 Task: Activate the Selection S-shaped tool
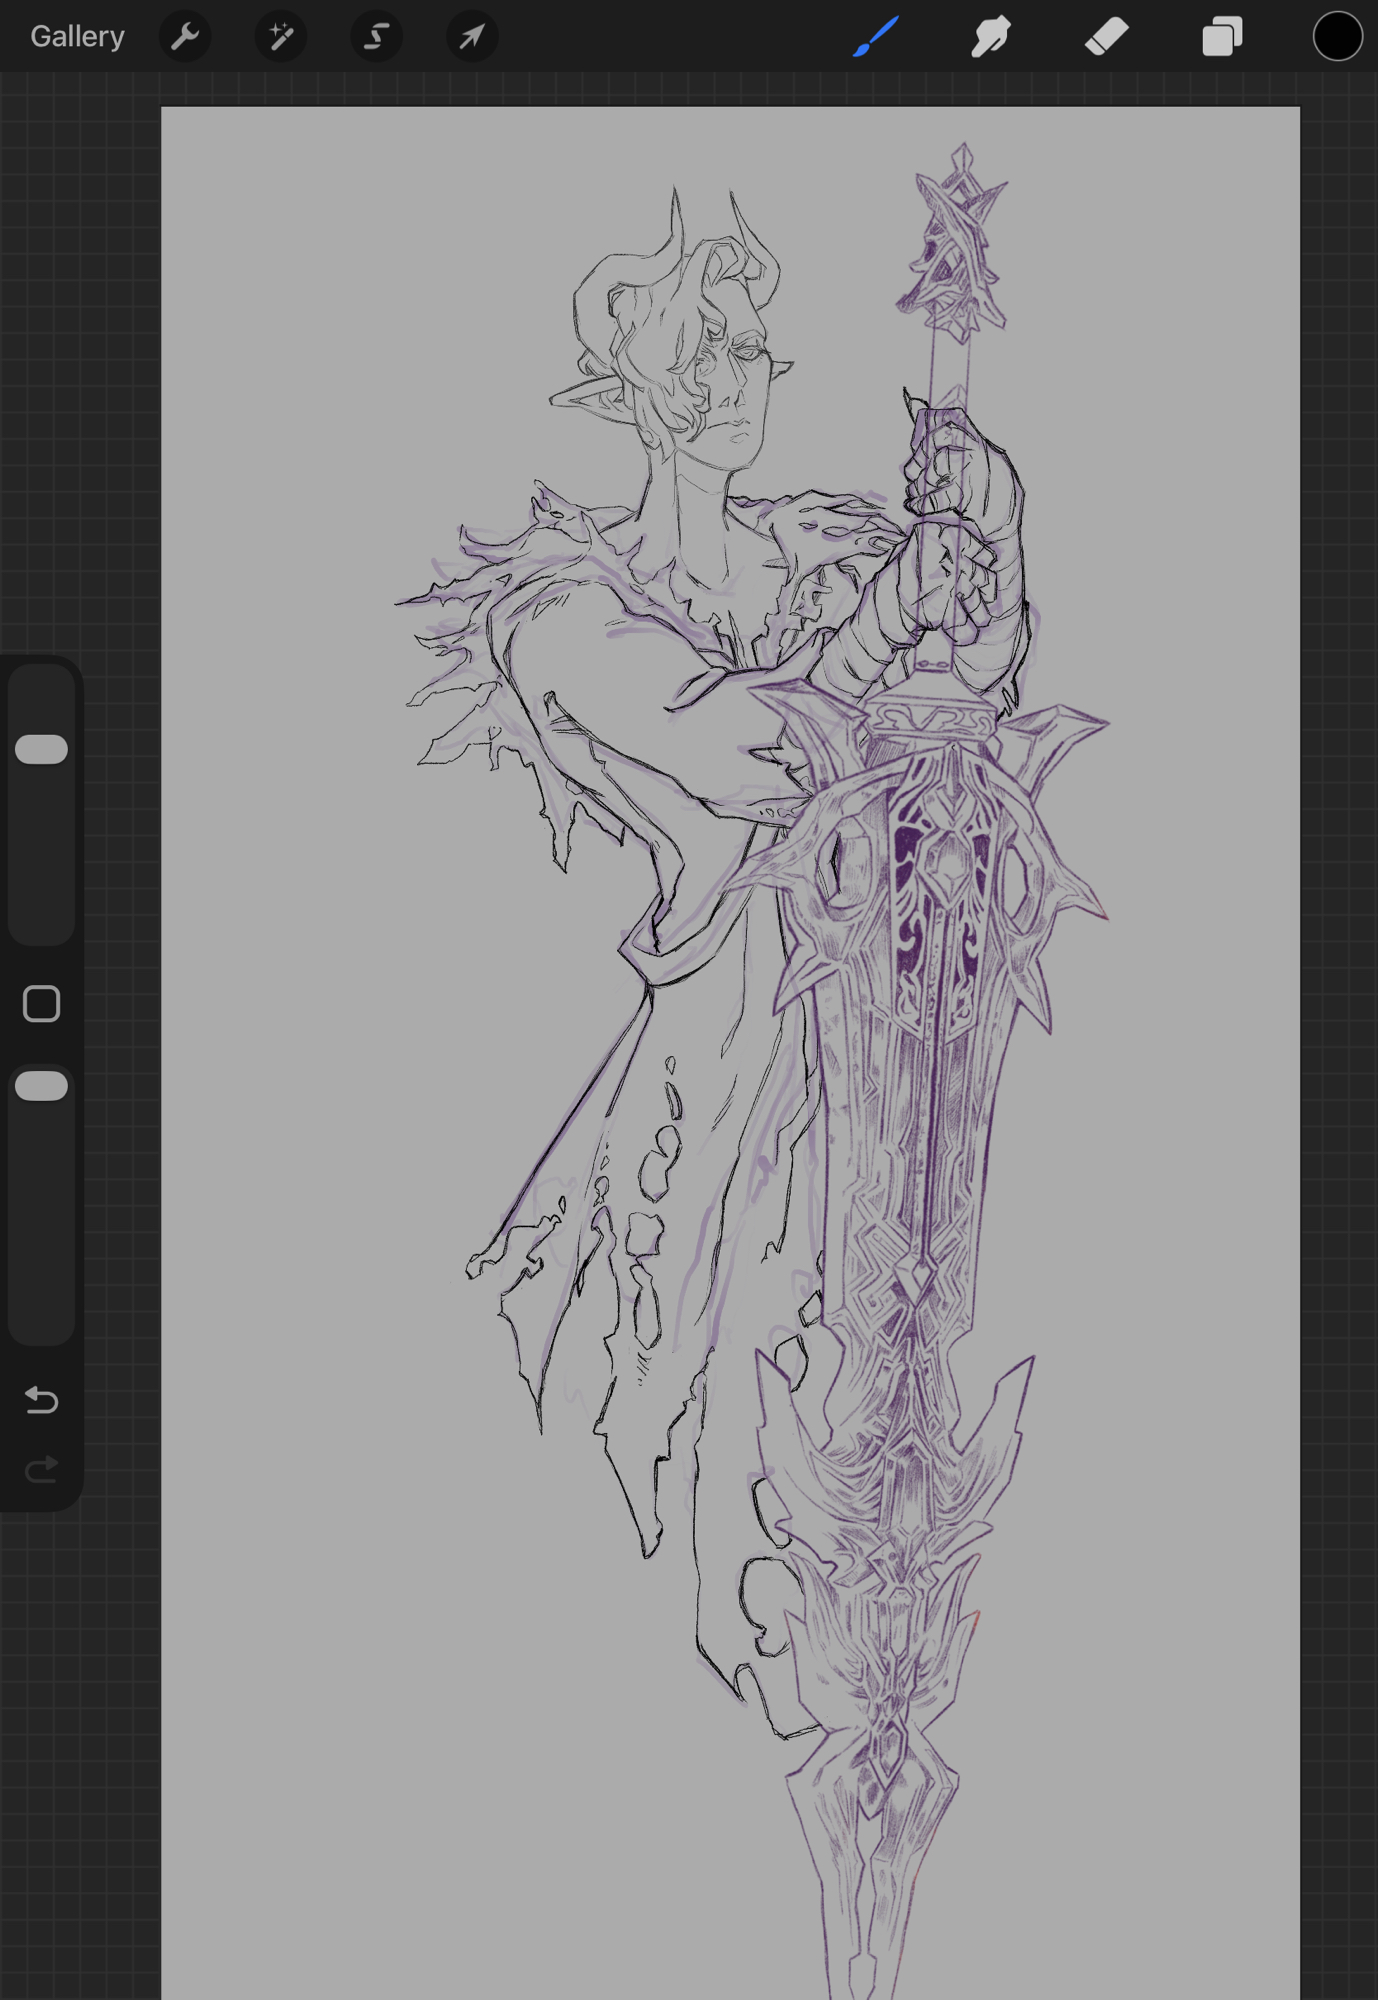[376, 37]
